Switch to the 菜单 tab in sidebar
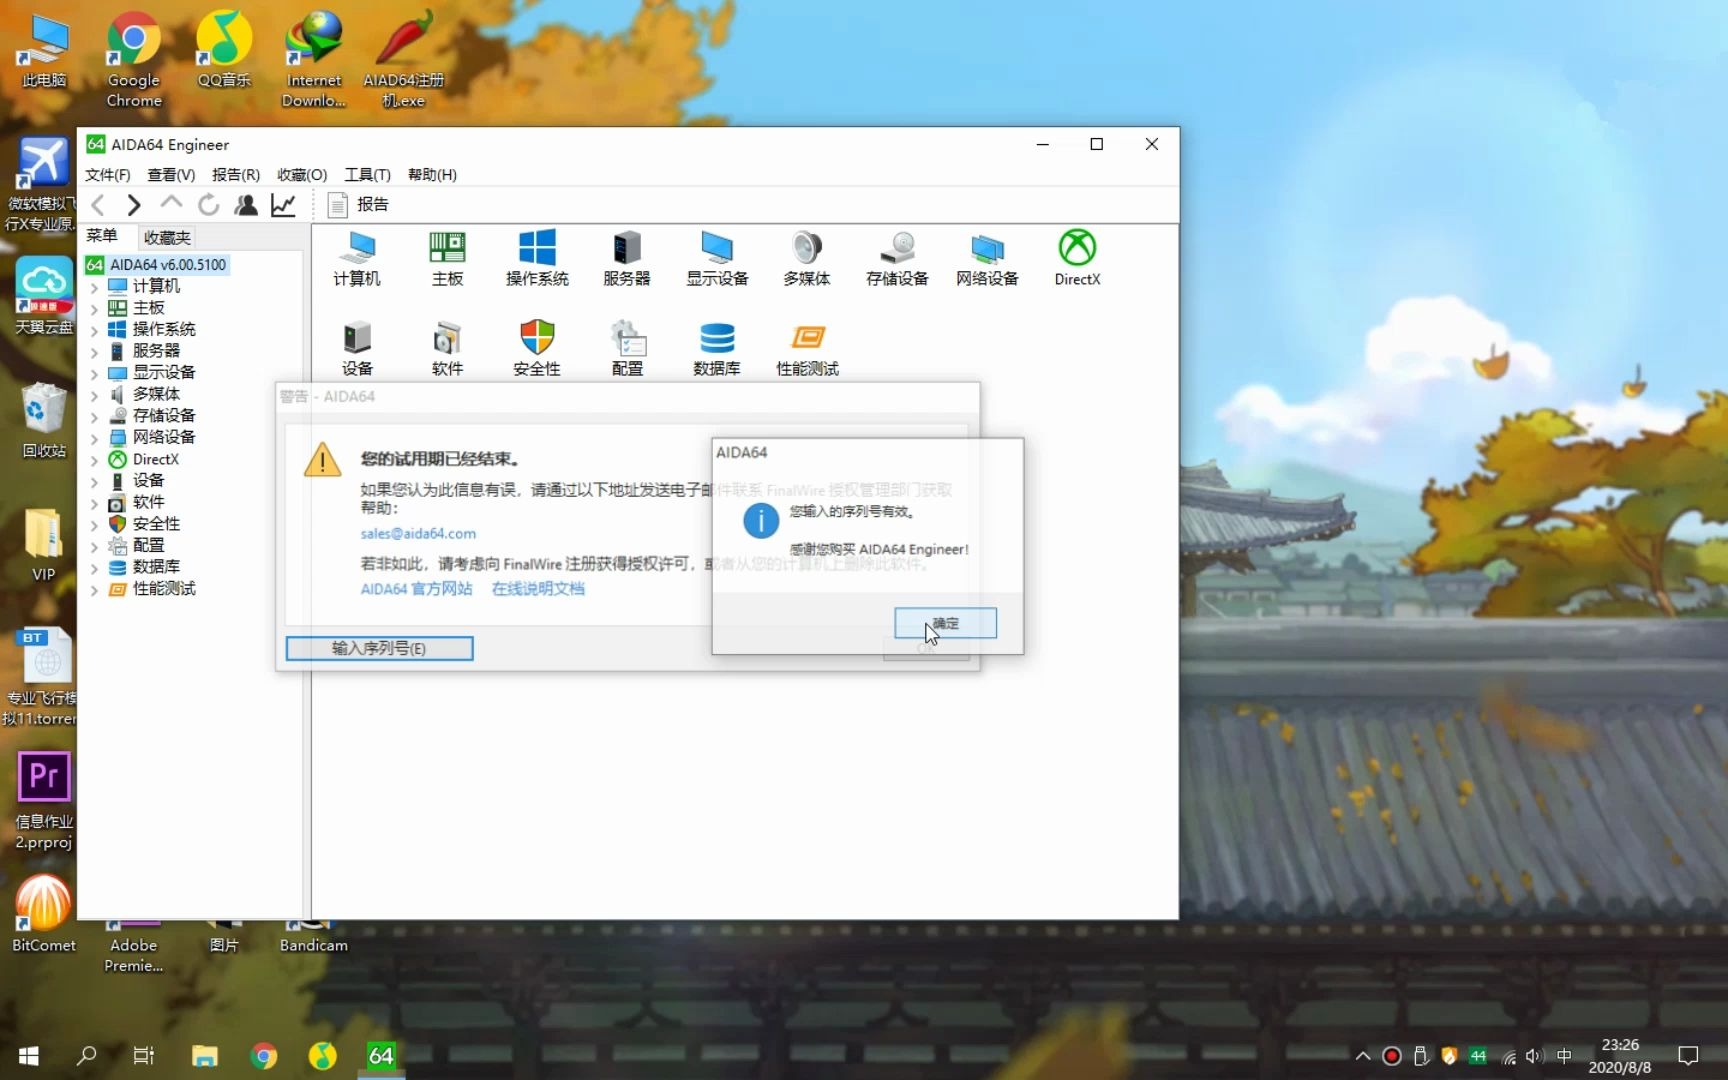 (x=102, y=236)
